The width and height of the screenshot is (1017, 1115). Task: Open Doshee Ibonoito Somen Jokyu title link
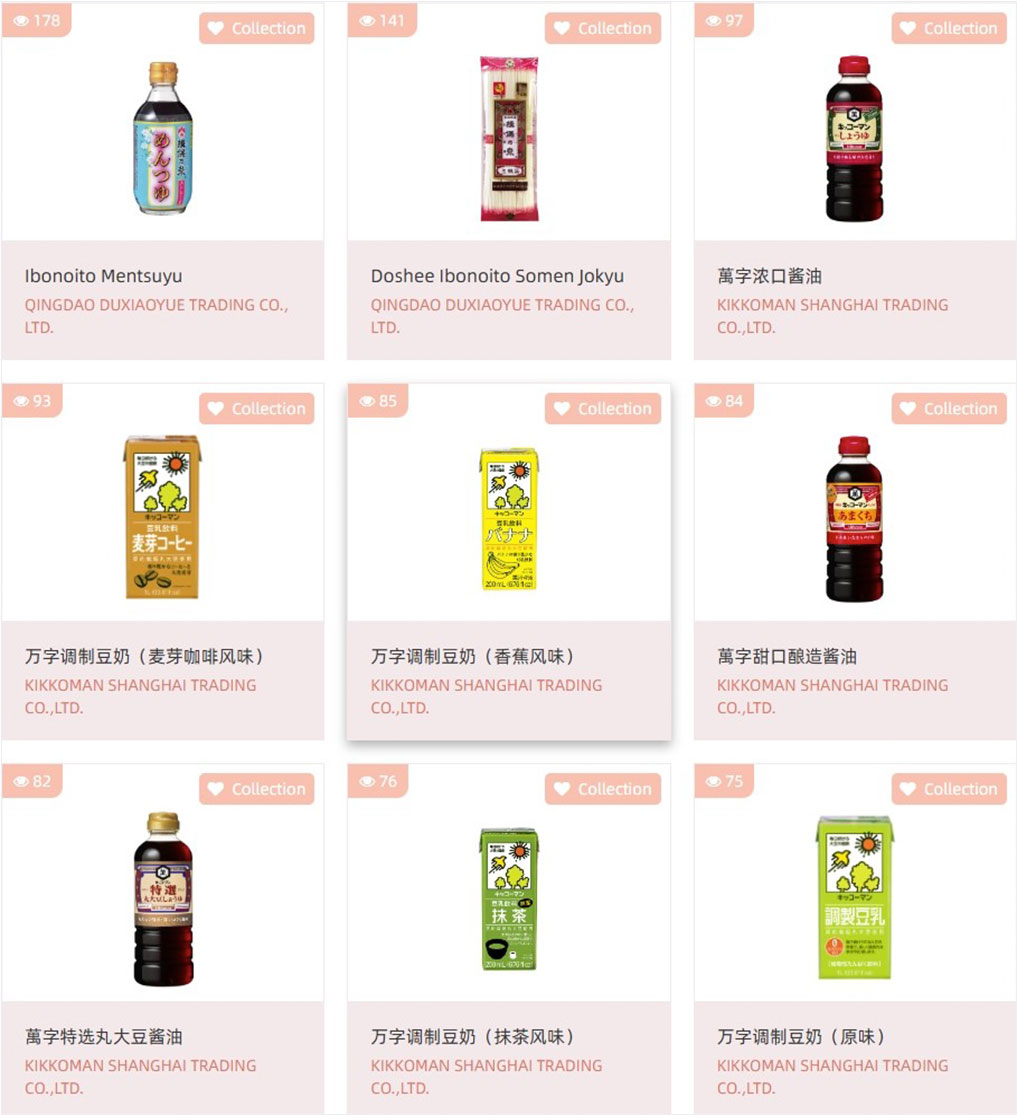[x=497, y=276]
